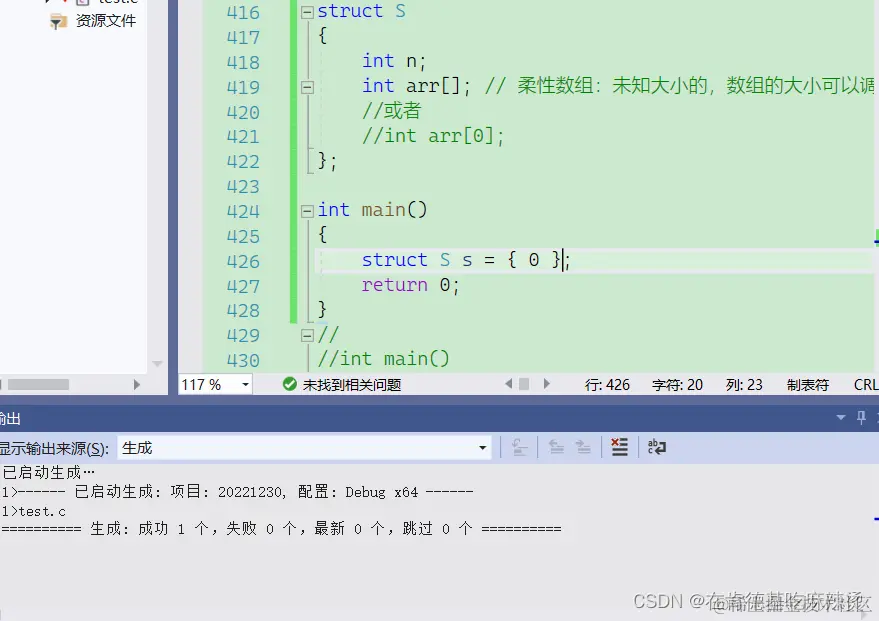879x621 pixels.
Task: Click the green check no issues icon
Action: click(289, 384)
